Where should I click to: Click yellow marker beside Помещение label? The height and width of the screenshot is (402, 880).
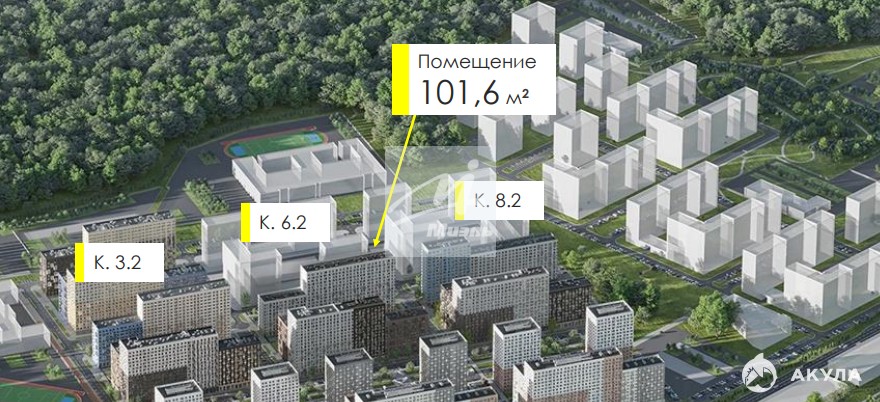tap(400, 78)
